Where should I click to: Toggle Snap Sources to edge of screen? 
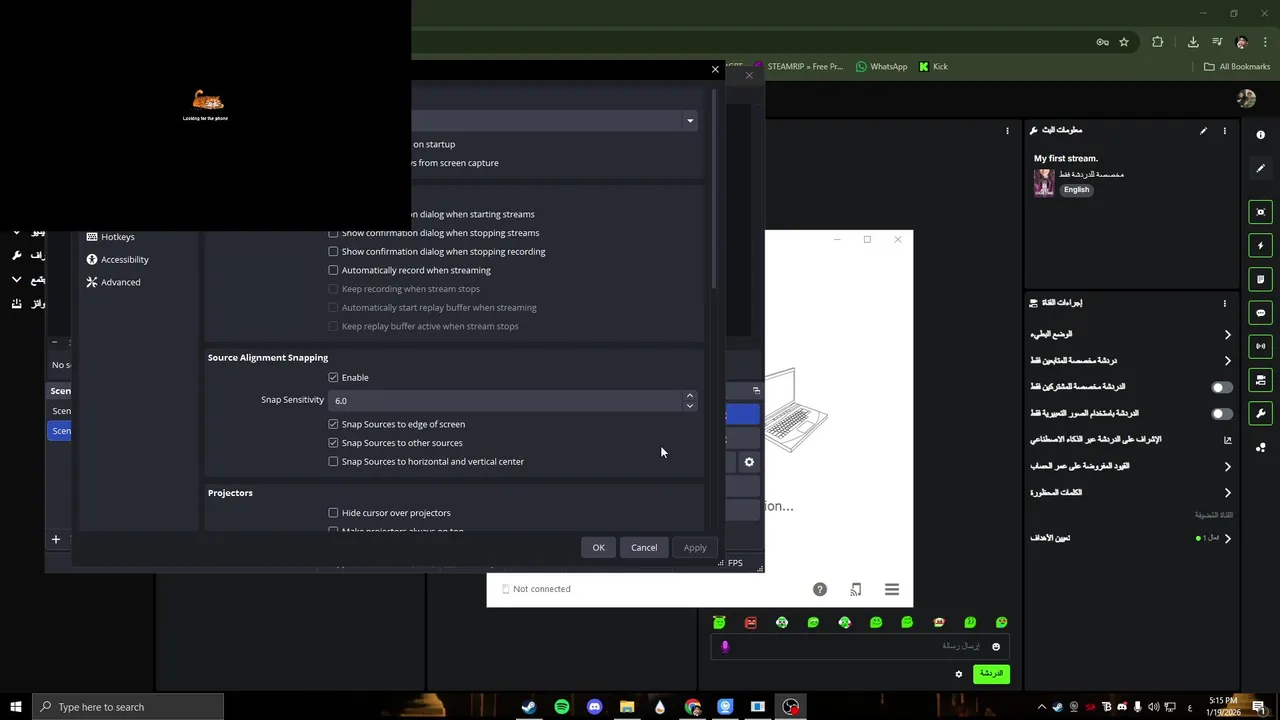coord(397,424)
